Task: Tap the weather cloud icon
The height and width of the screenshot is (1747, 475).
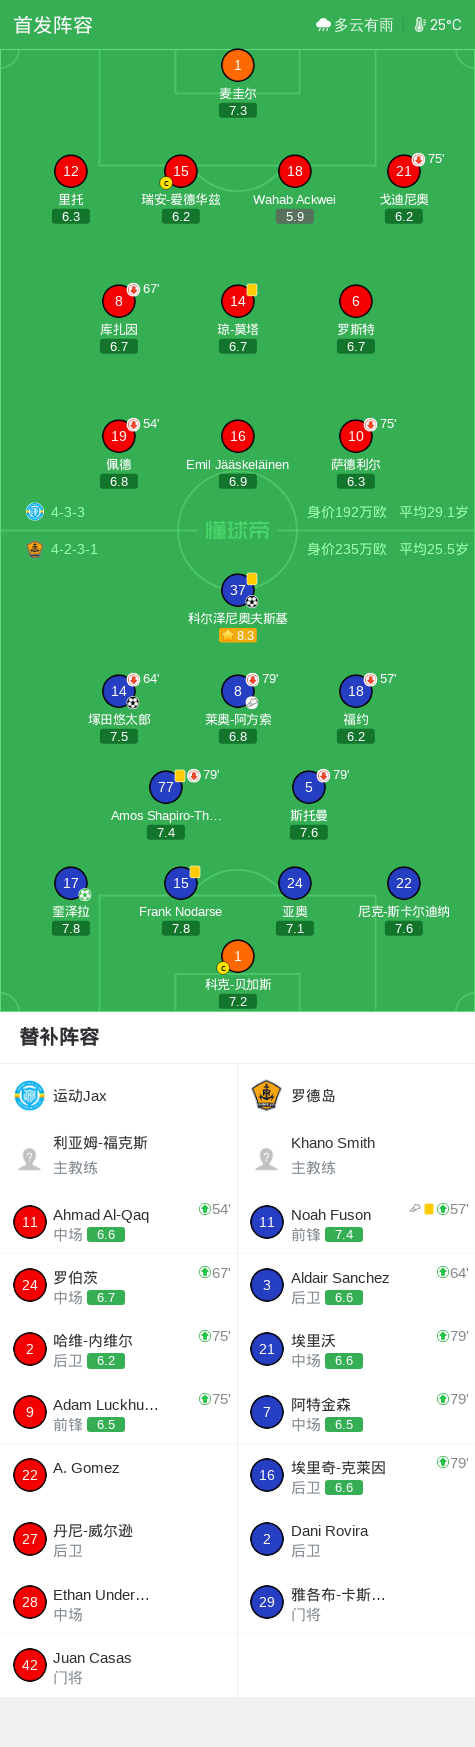Action: [323, 25]
